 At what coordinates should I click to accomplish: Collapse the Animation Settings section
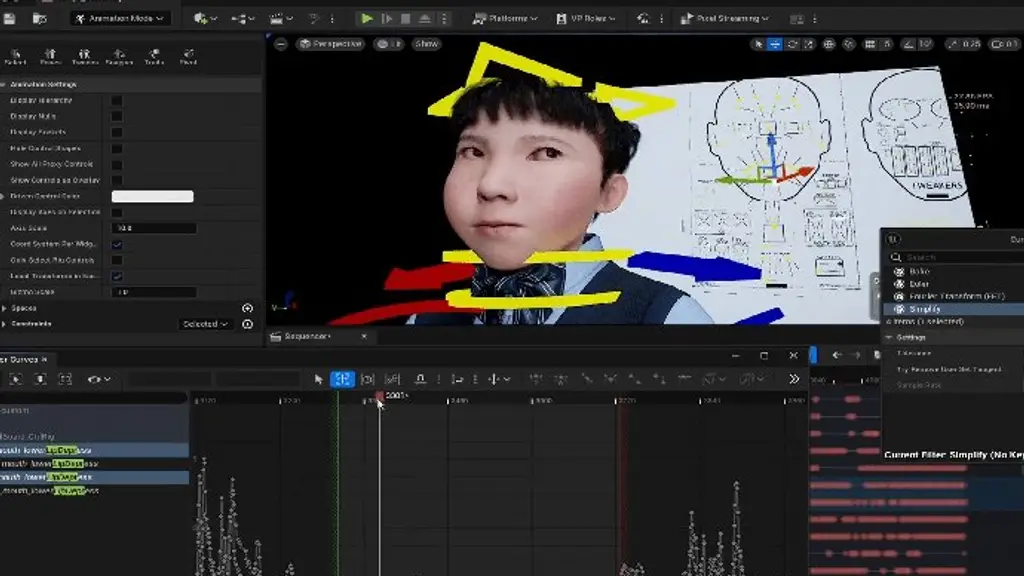(x=3, y=84)
